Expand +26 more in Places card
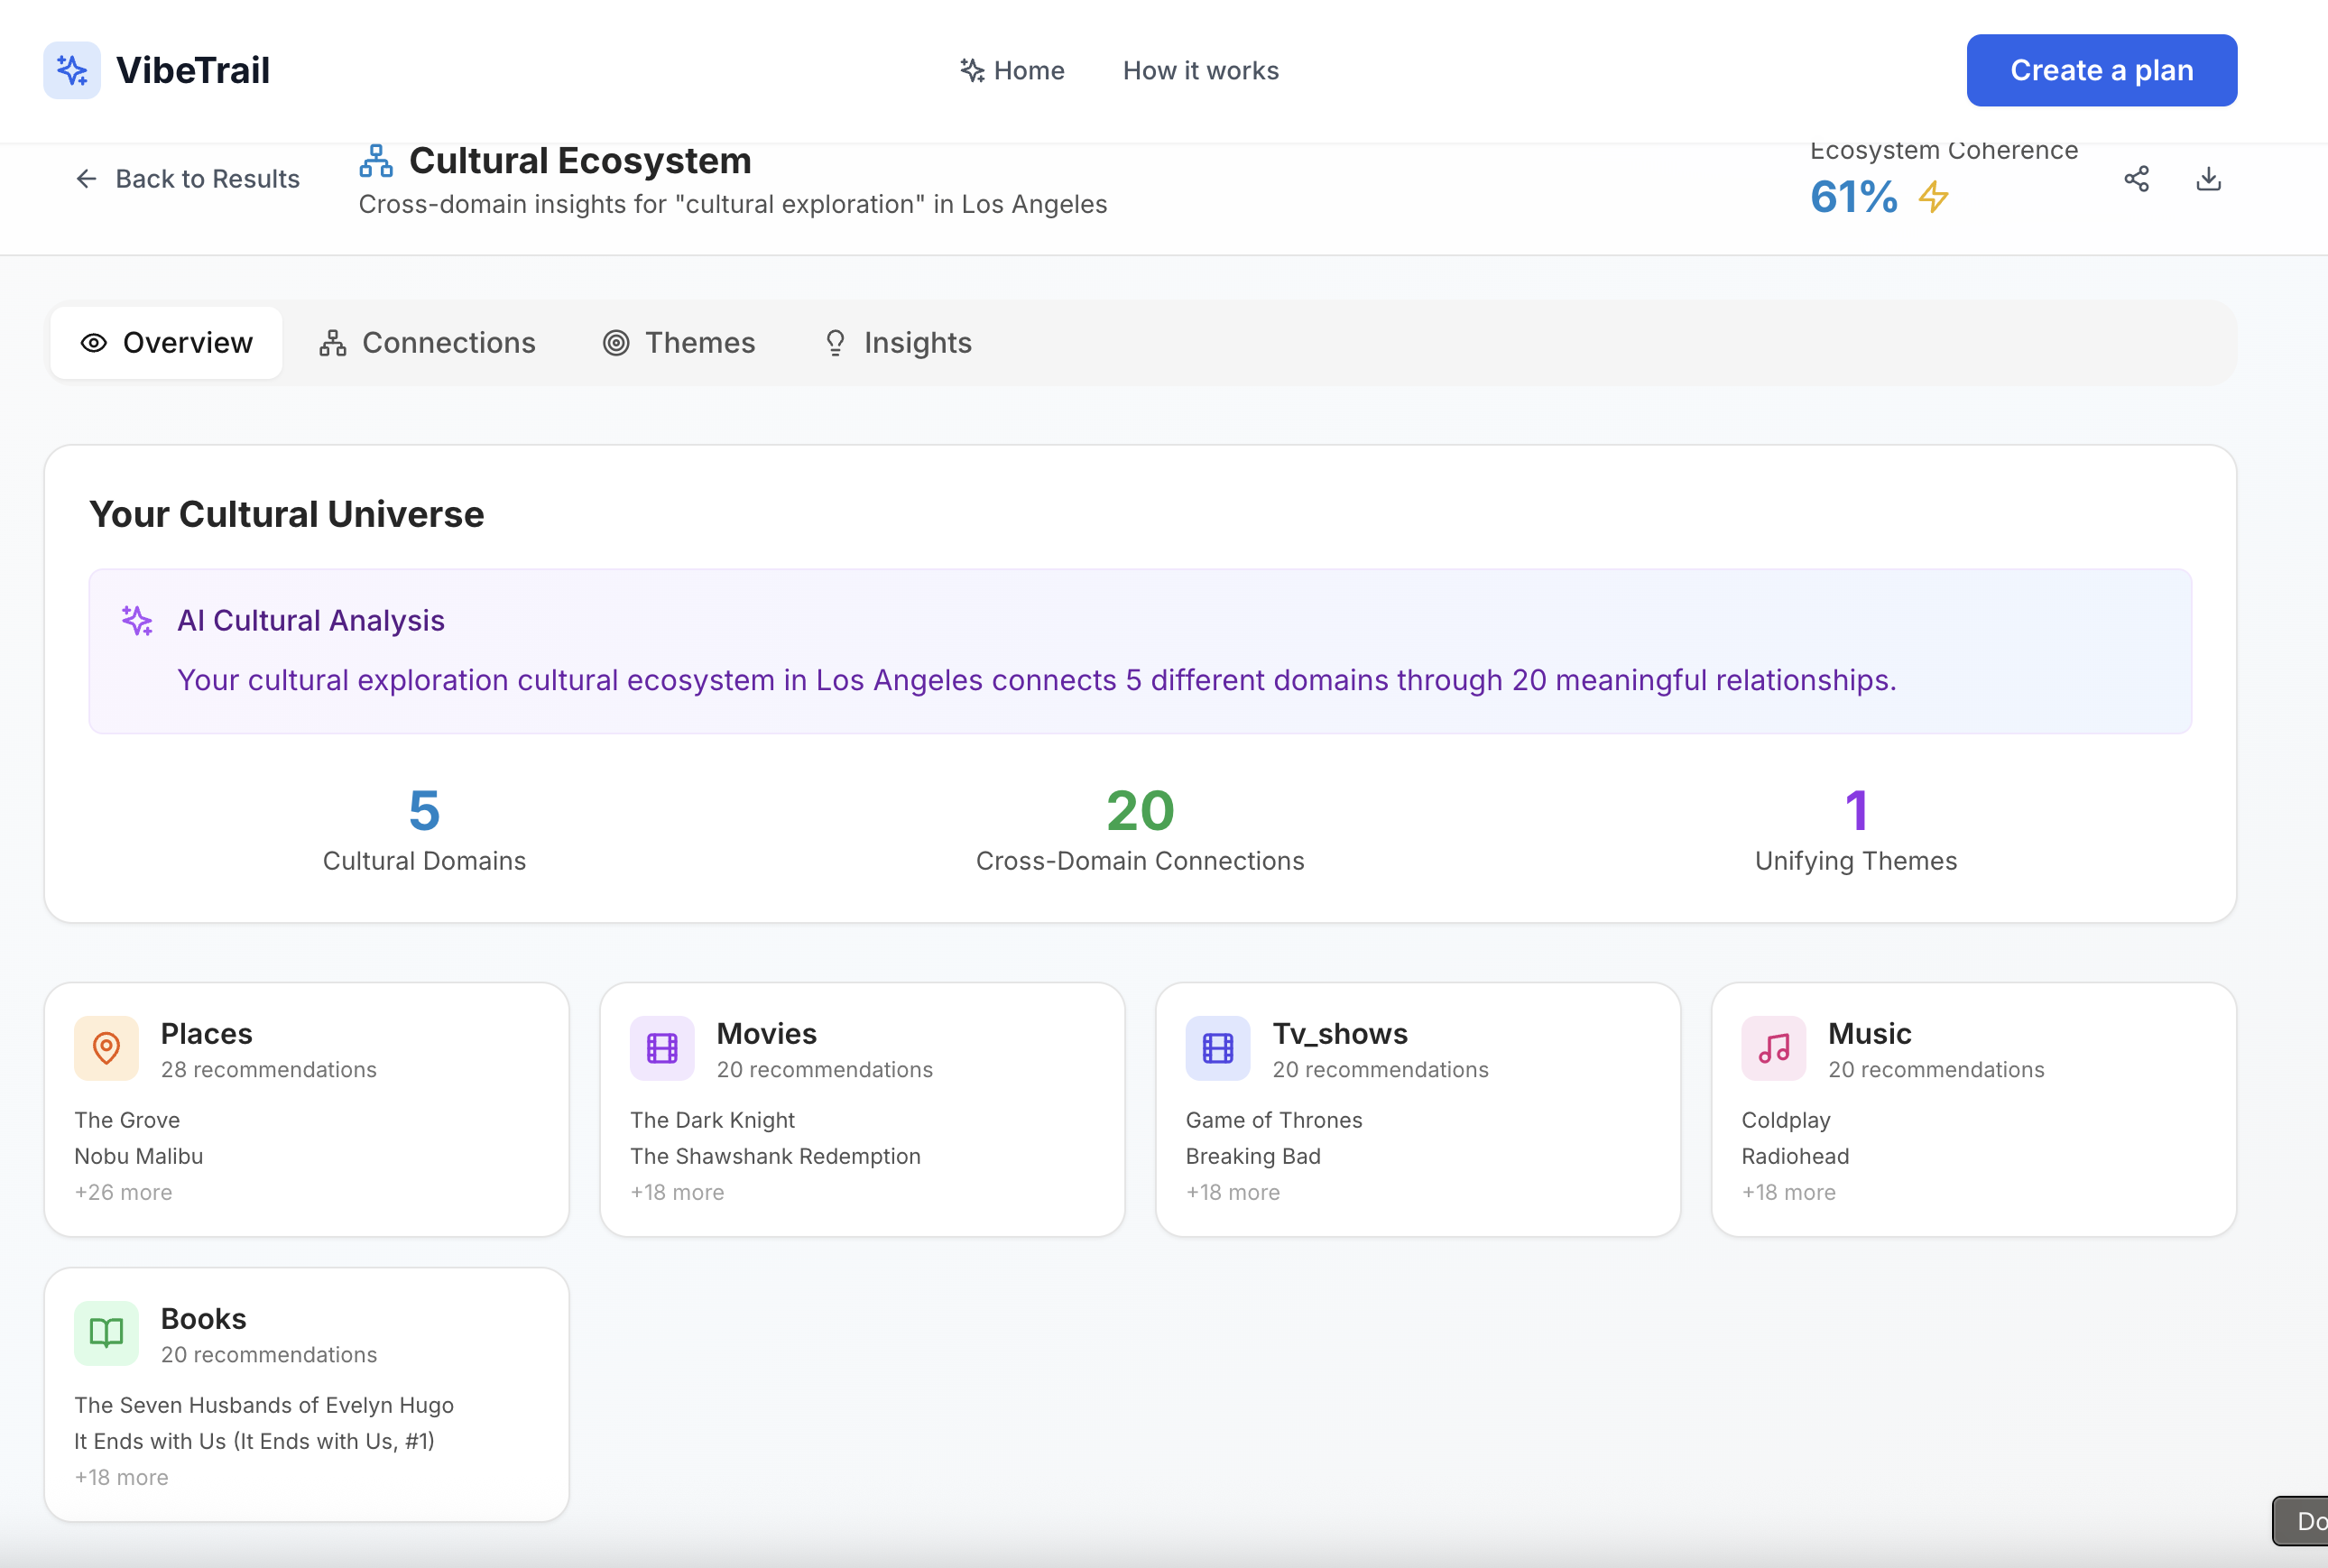This screenshot has width=2328, height=1568. pyautogui.click(x=123, y=1192)
